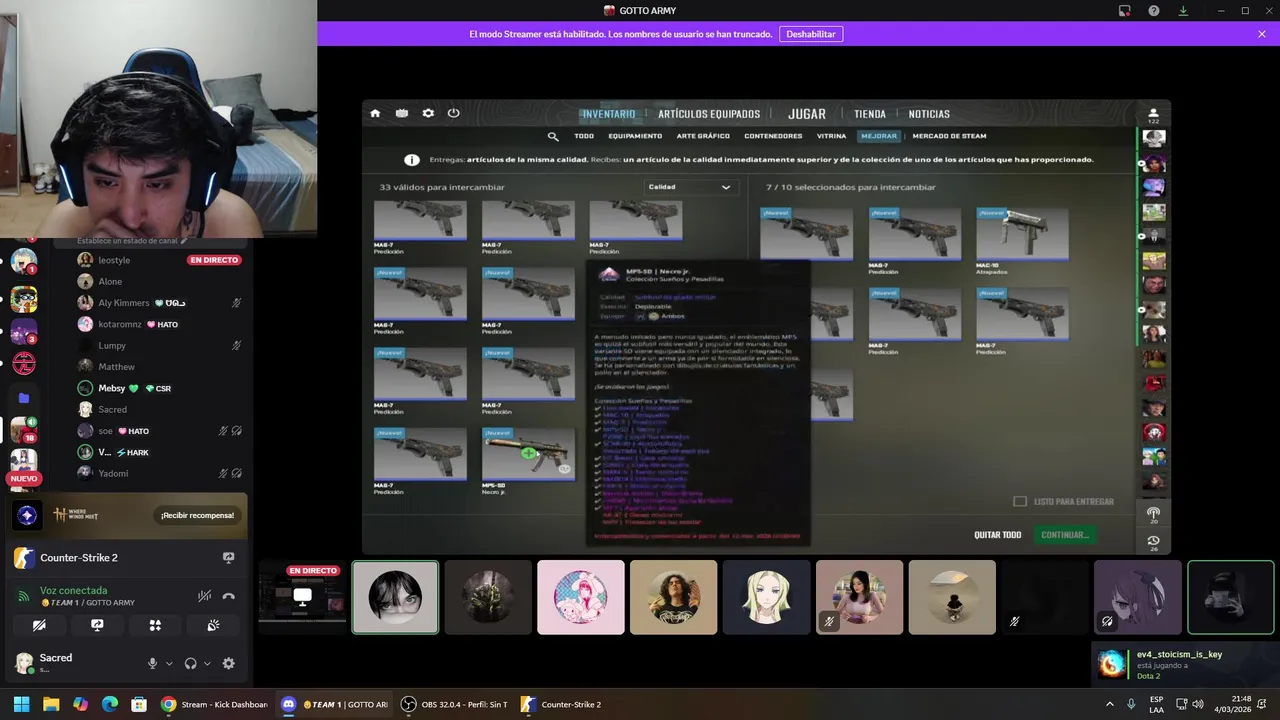This screenshot has height=720, width=1280.
Task: Select the Contenedores filter tab
Action: (773, 136)
